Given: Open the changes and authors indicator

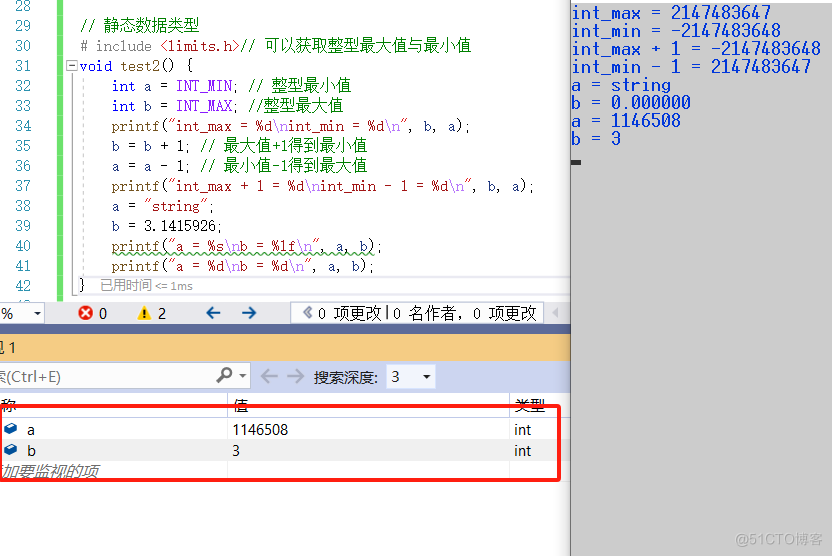Looking at the screenshot, I should 418,313.
